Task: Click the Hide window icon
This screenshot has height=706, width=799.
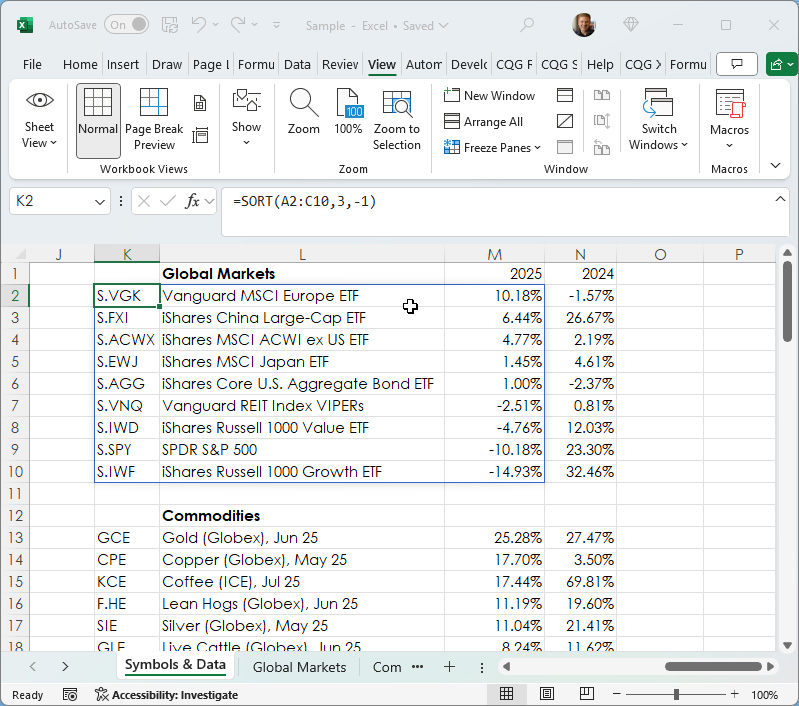Action: [x=565, y=121]
